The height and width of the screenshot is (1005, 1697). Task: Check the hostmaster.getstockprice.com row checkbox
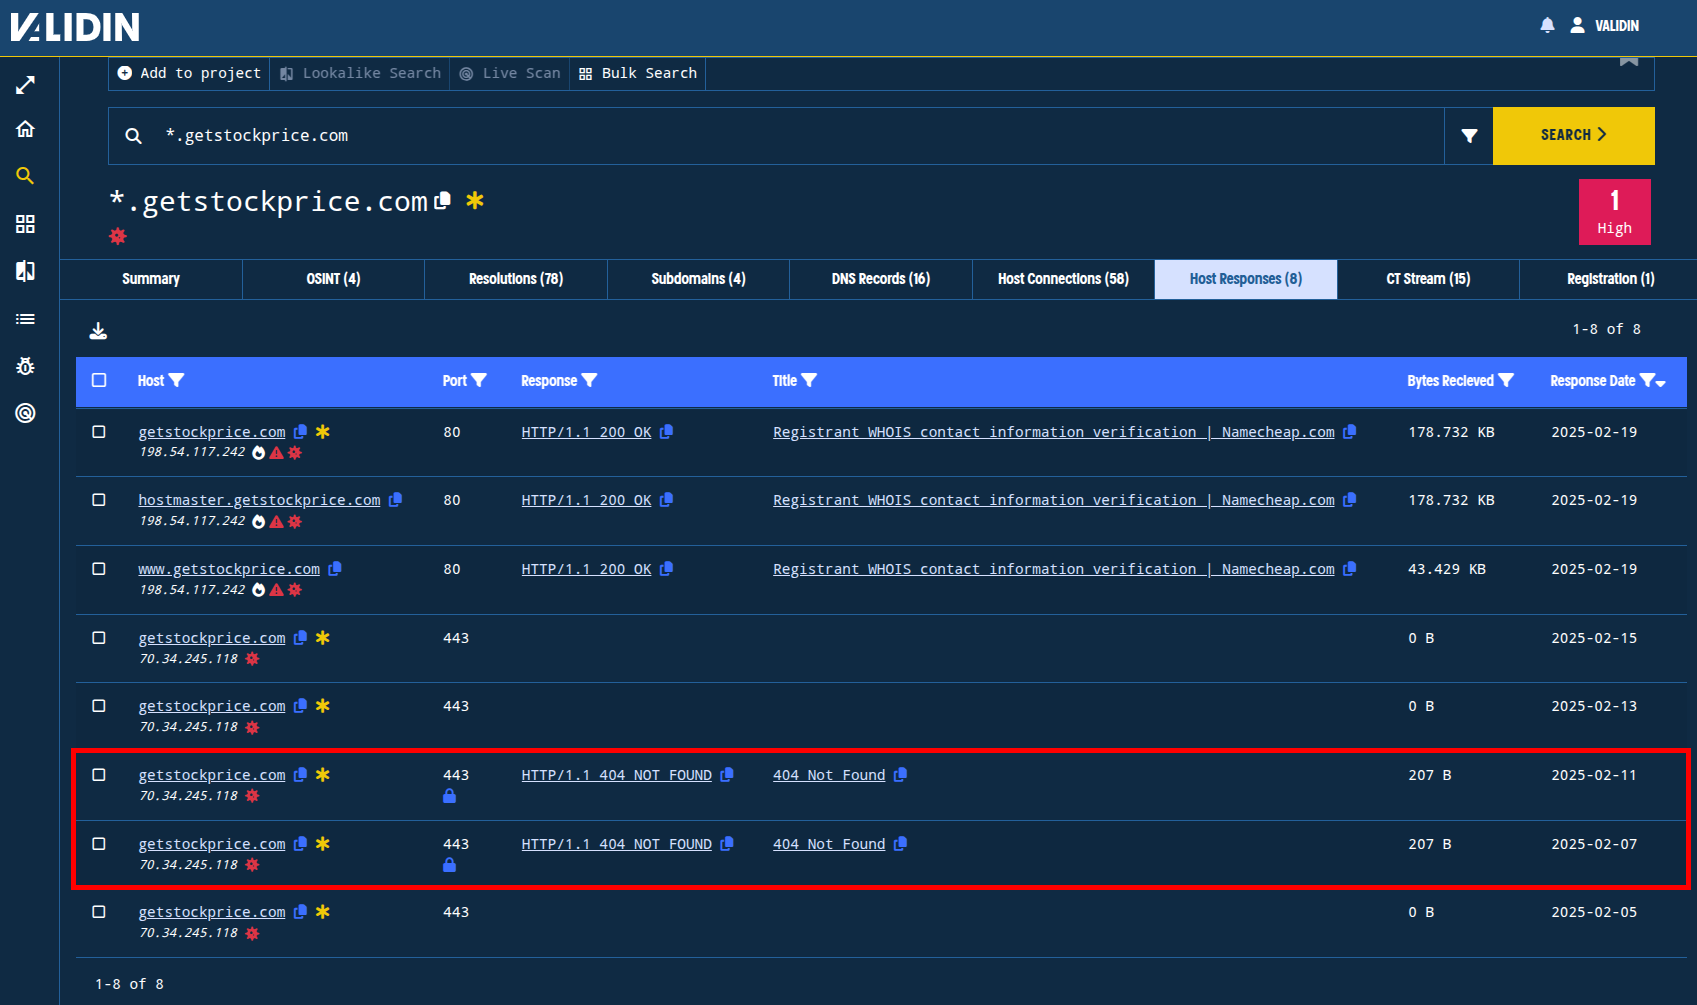tap(99, 500)
